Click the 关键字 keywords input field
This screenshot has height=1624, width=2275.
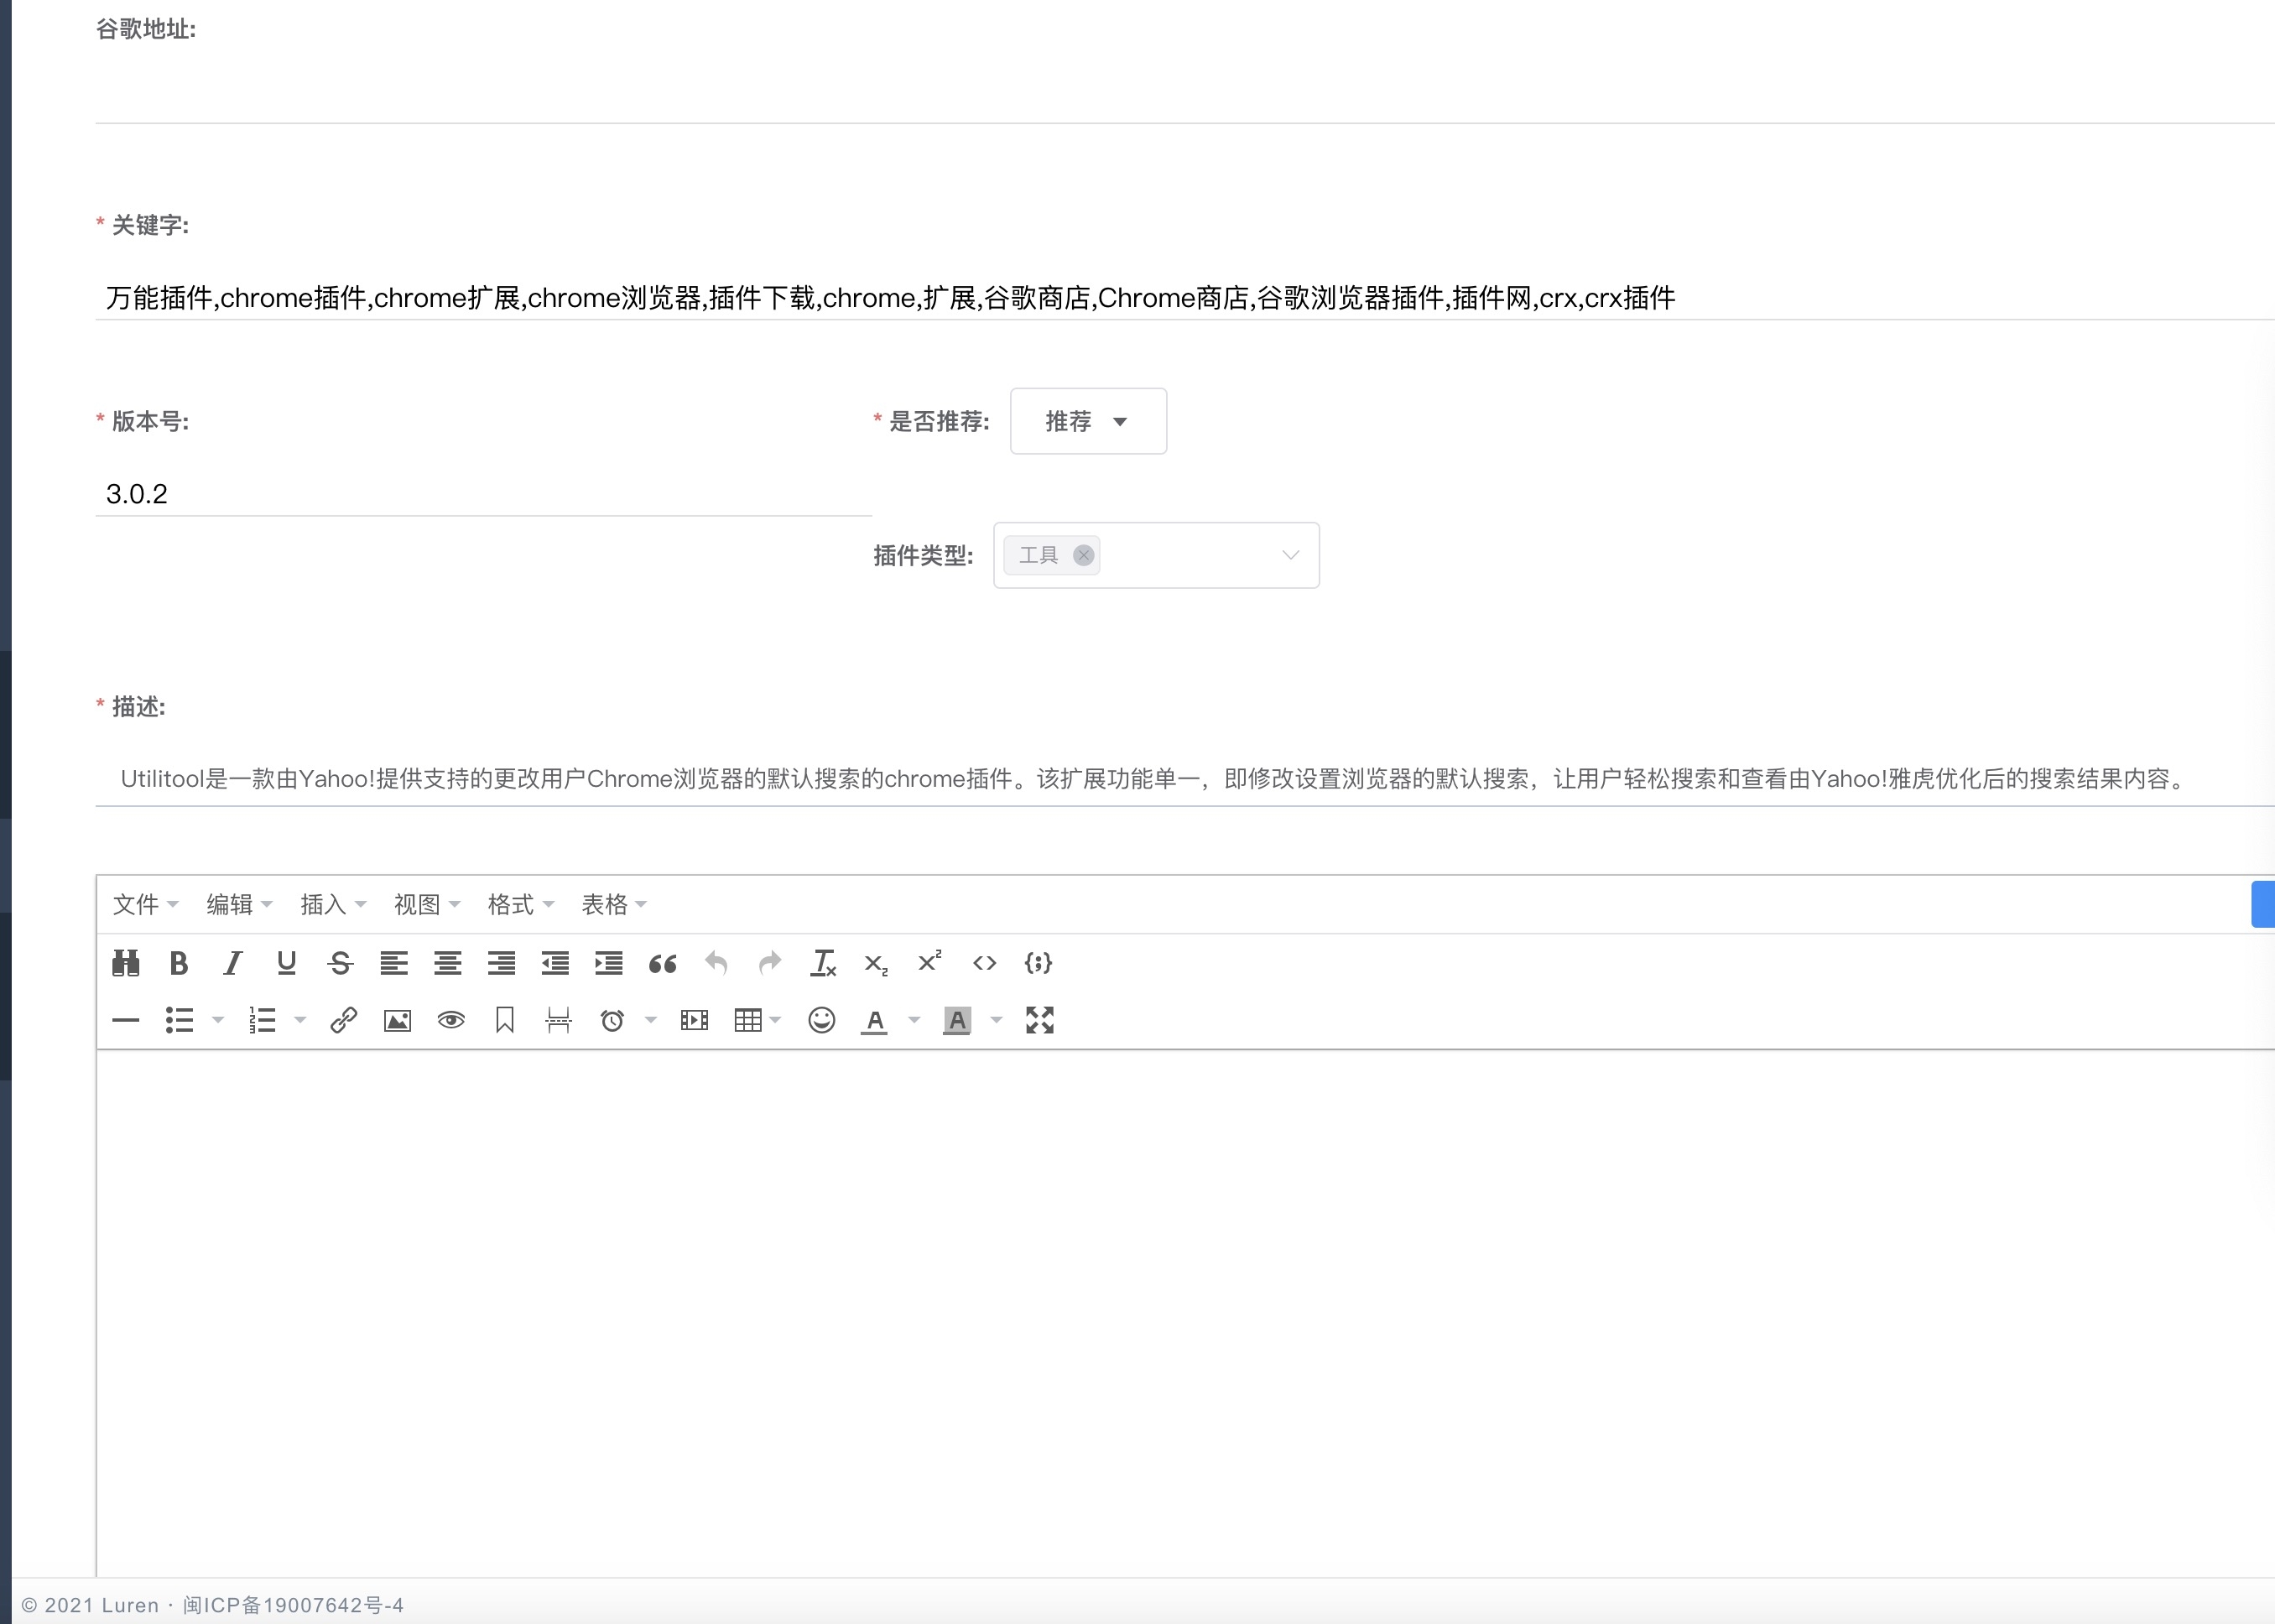pyautogui.click(x=1185, y=297)
